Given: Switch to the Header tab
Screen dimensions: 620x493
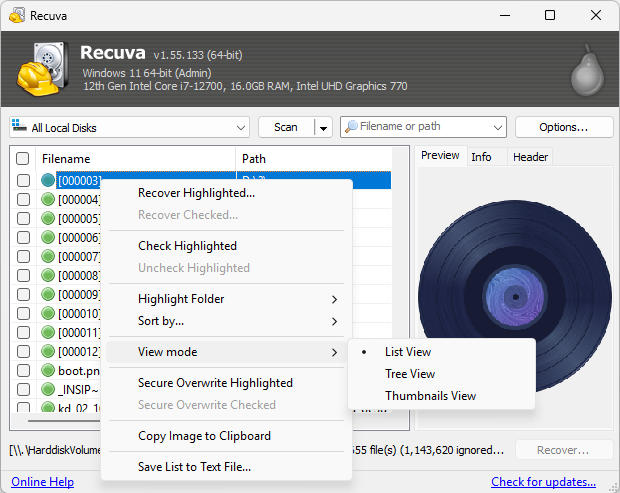Looking at the screenshot, I should click(530, 157).
